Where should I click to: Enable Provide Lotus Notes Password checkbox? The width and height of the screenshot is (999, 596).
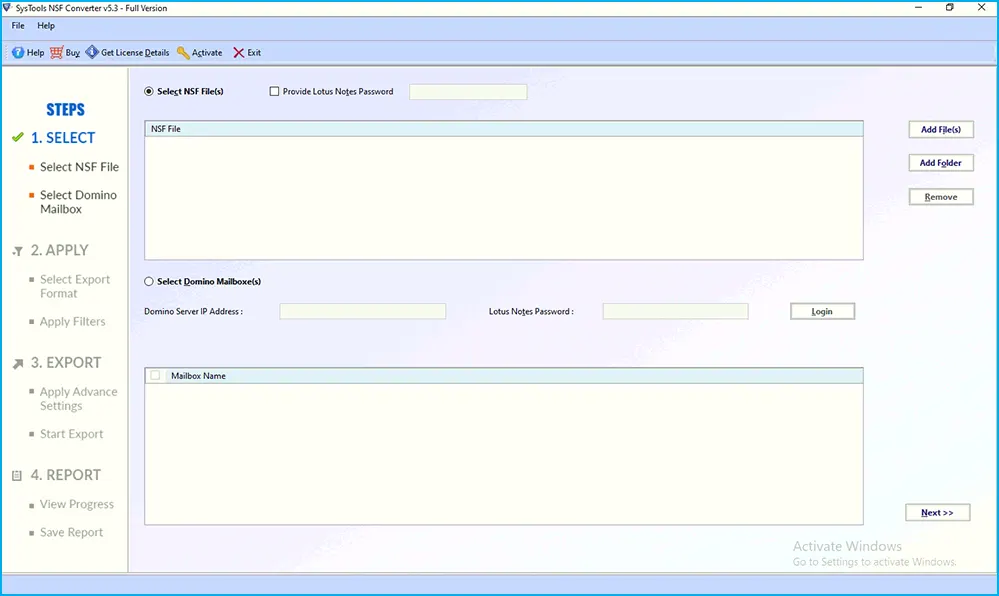[x=275, y=91]
